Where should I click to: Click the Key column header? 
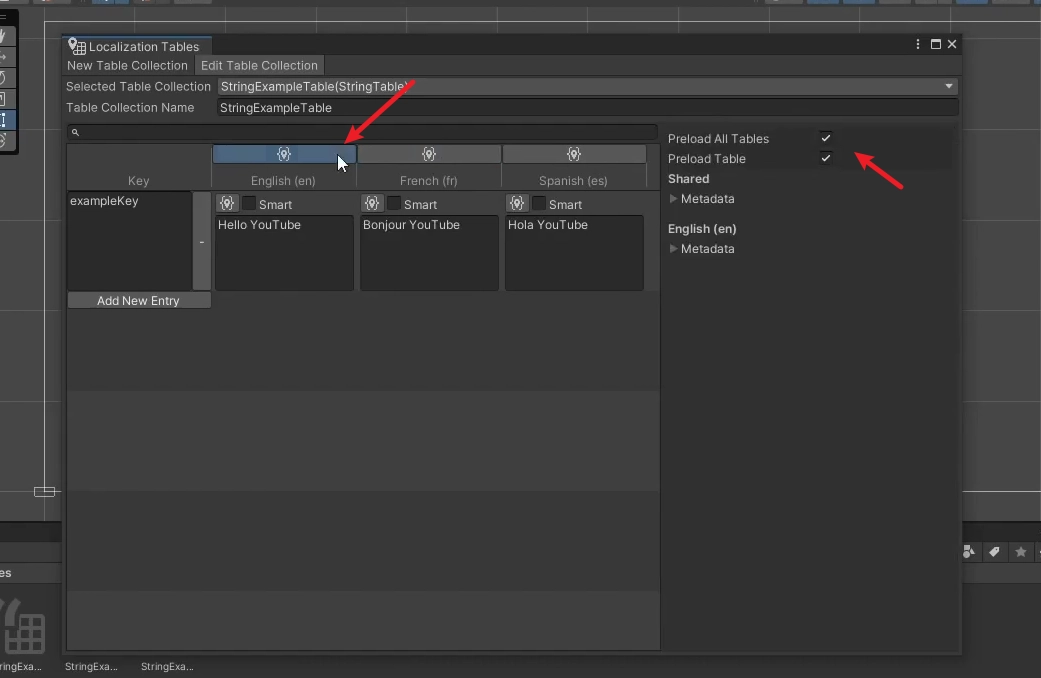click(139, 180)
